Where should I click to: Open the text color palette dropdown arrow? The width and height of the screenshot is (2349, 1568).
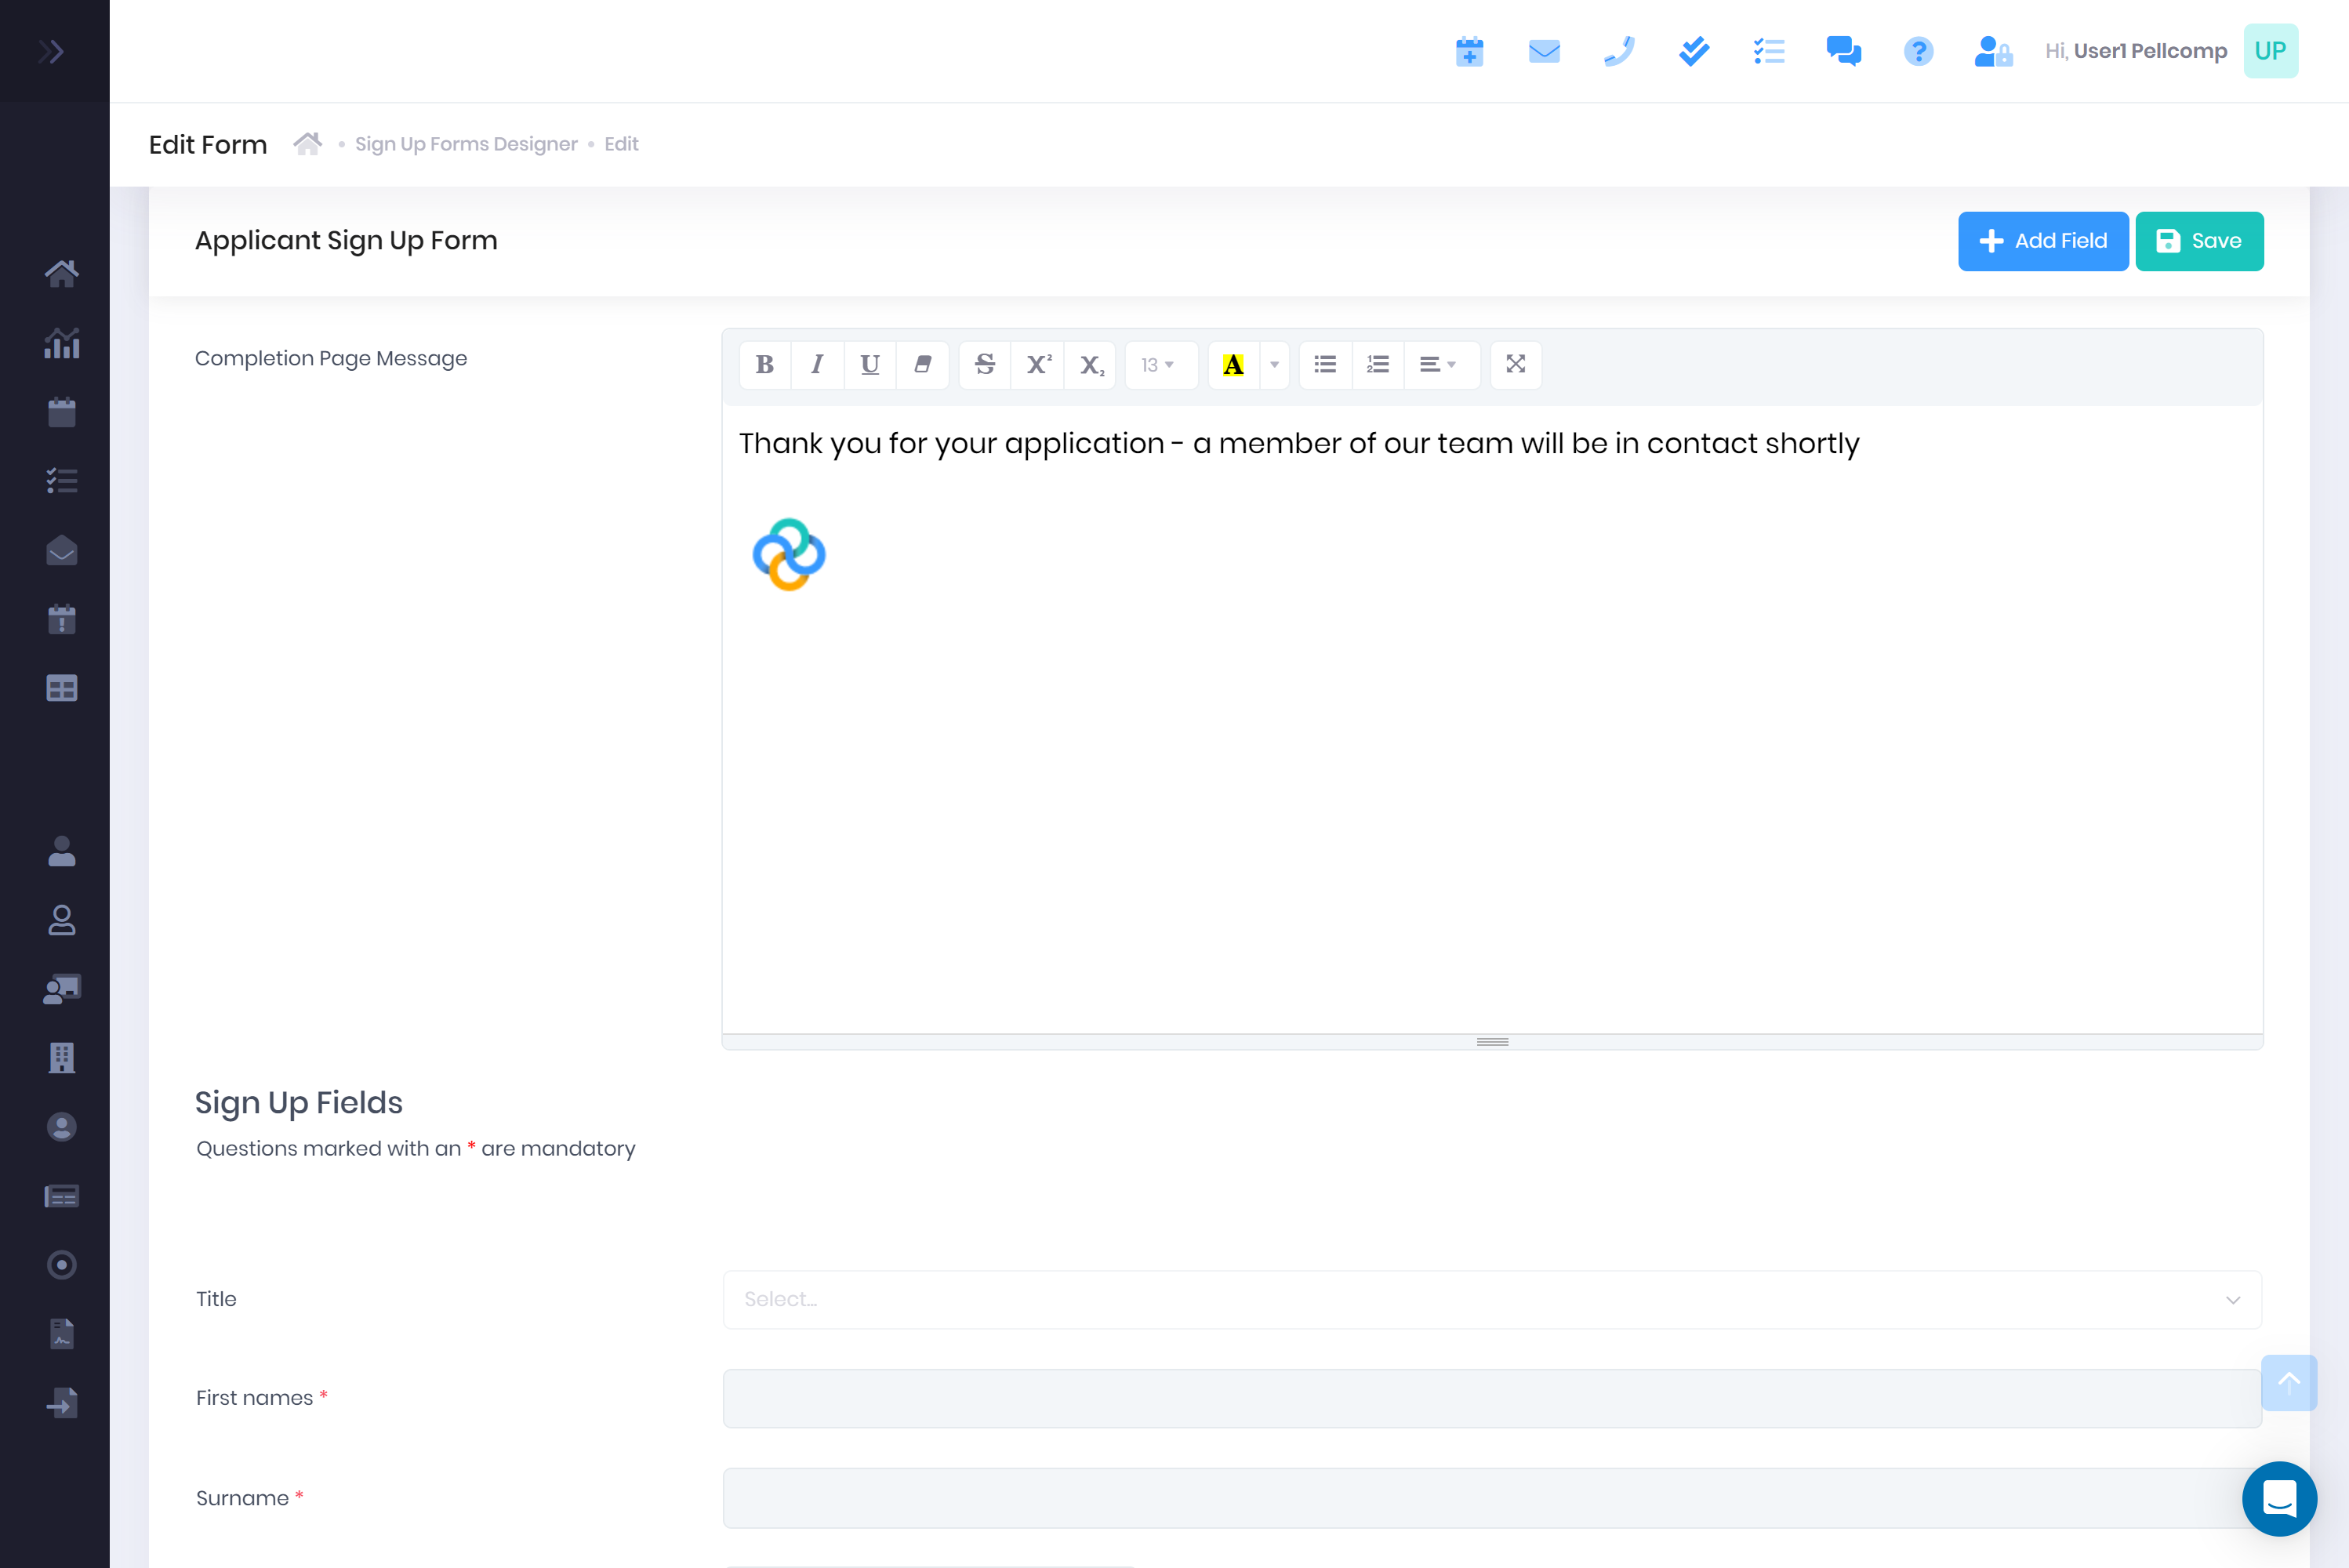[x=1274, y=364]
